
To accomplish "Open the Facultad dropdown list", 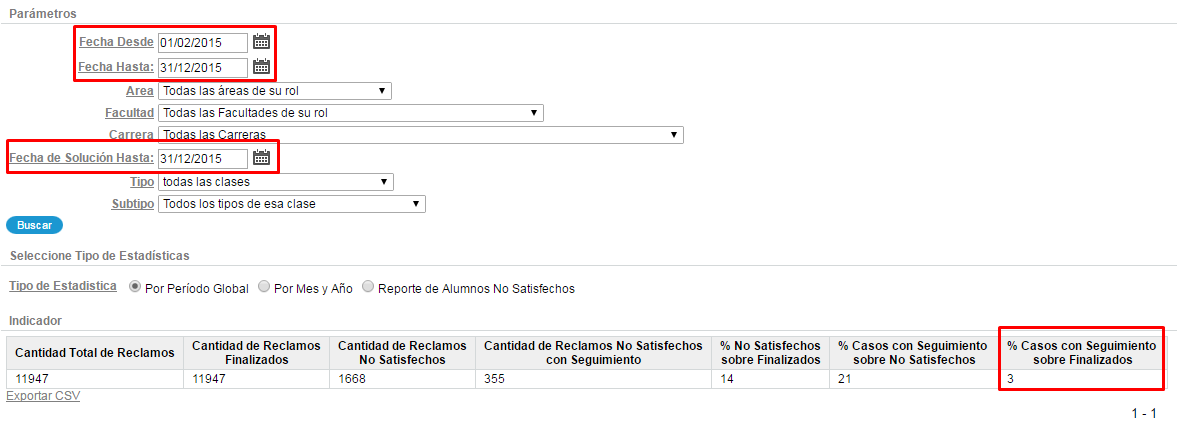I will [x=351, y=113].
